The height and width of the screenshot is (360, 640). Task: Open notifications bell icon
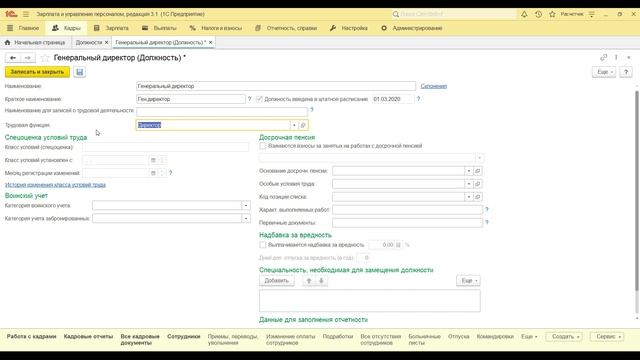click(x=524, y=14)
